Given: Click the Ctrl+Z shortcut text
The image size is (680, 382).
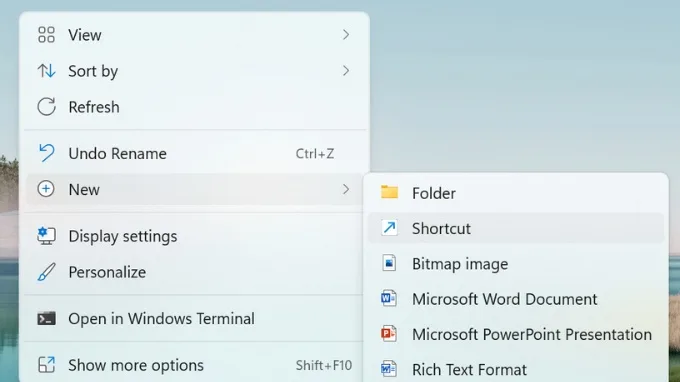Looking at the screenshot, I should 315,153.
